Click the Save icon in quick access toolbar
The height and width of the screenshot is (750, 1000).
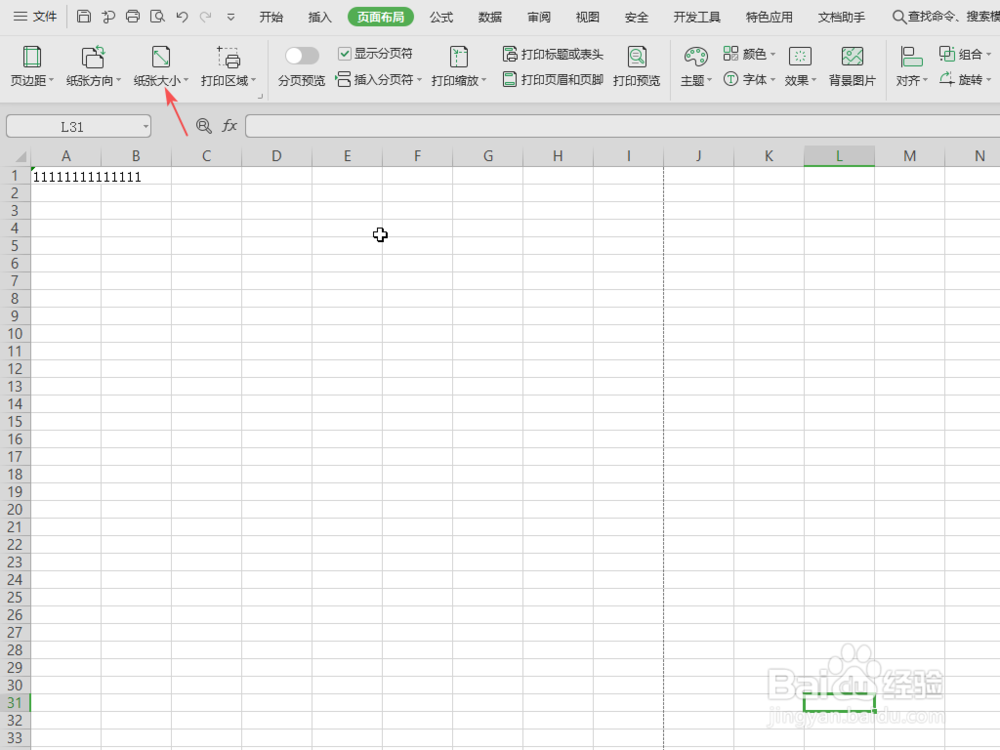(x=84, y=17)
